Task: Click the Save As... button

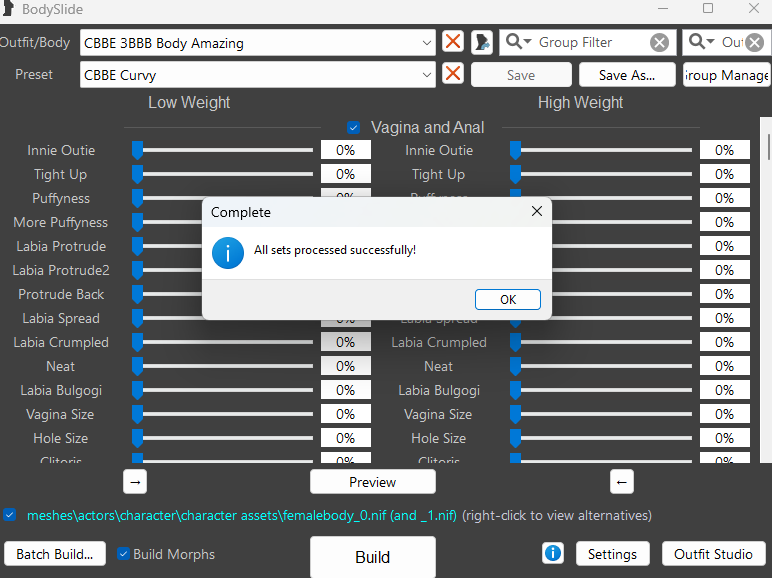Action: (627, 75)
